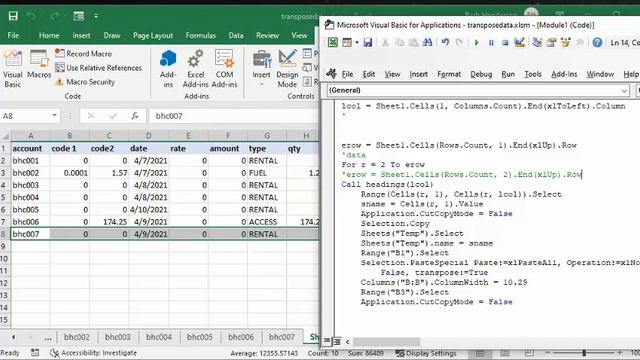Open Excel Add-ins manager

coord(196,69)
